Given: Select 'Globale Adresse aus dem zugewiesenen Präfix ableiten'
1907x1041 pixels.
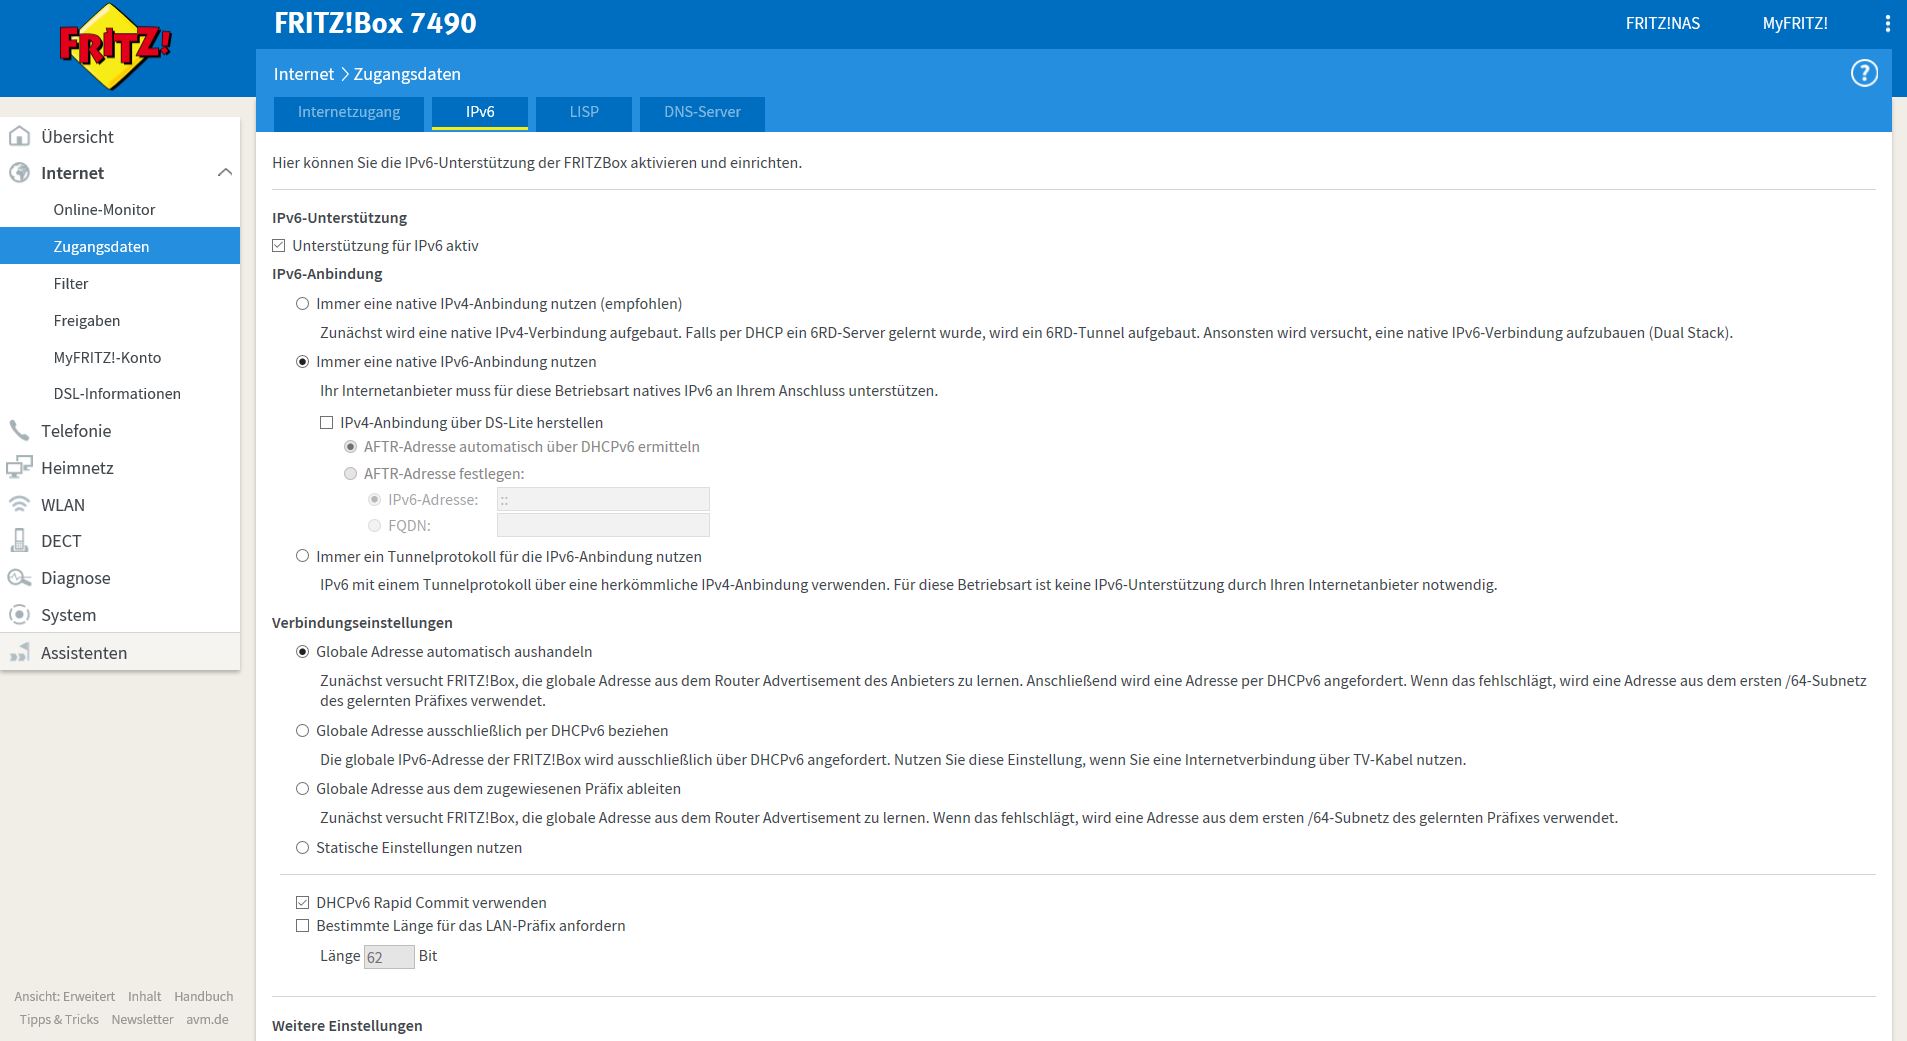Looking at the screenshot, I should [302, 789].
